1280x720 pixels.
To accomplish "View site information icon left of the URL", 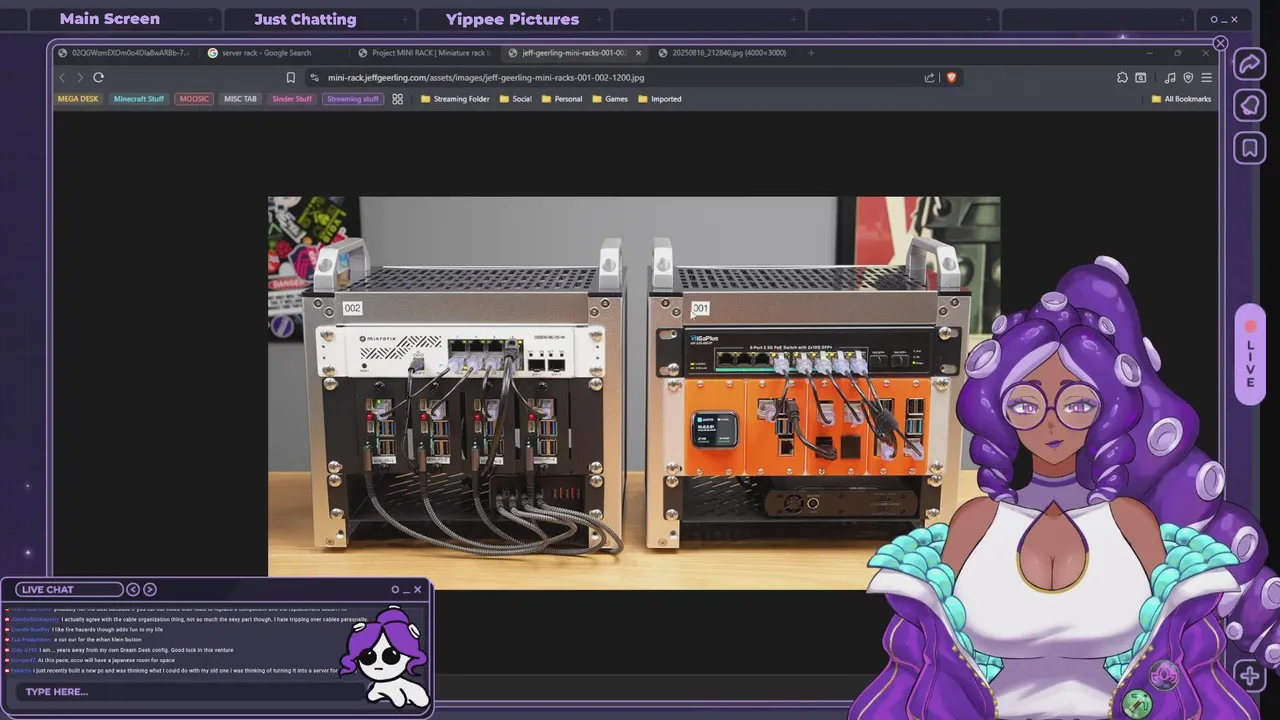I will click(314, 77).
